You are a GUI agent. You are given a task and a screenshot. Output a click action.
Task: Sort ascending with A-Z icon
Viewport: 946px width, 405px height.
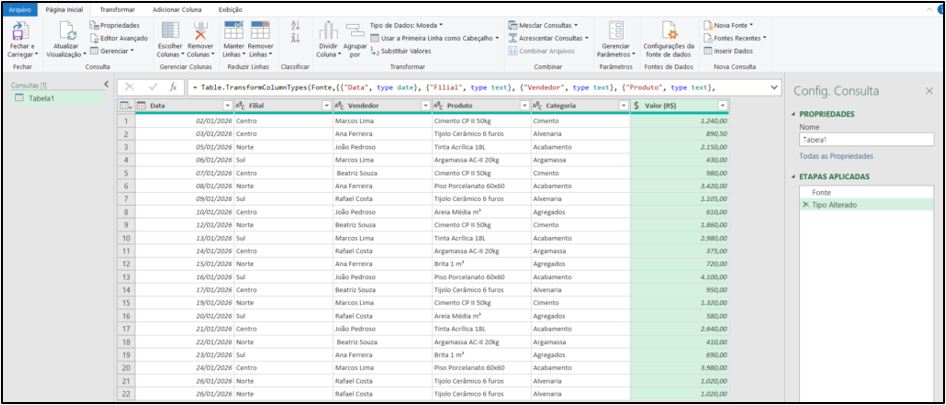click(296, 25)
